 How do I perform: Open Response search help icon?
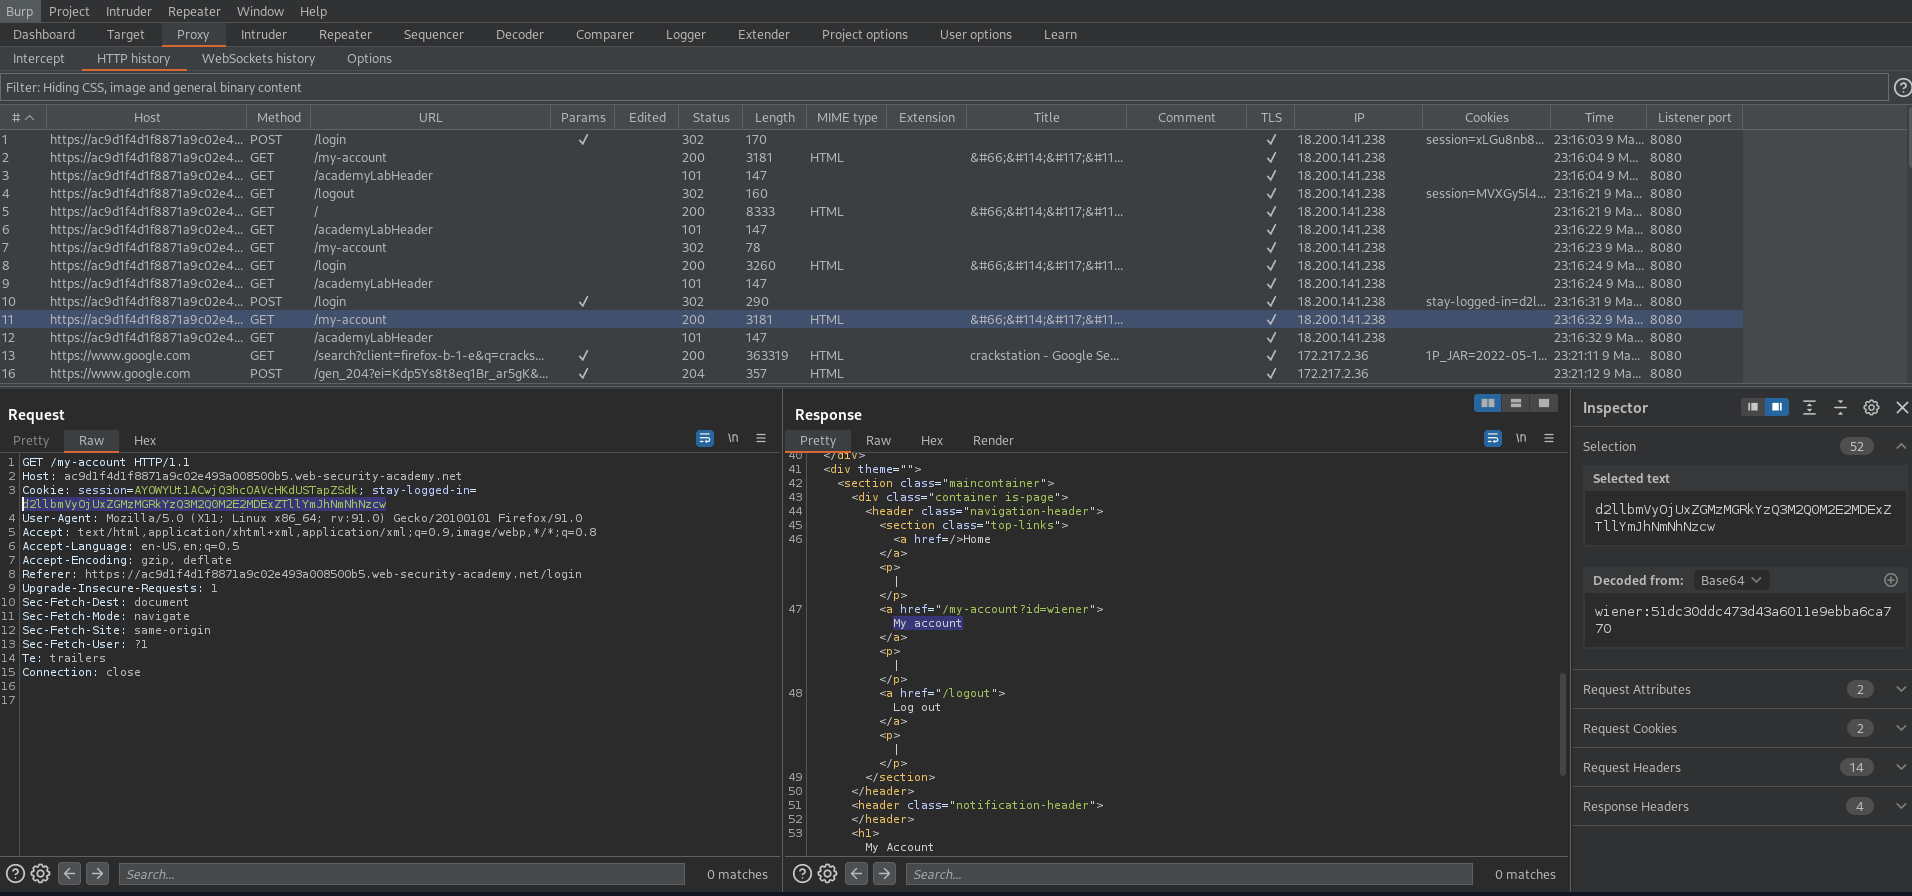pyautogui.click(x=802, y=874)
